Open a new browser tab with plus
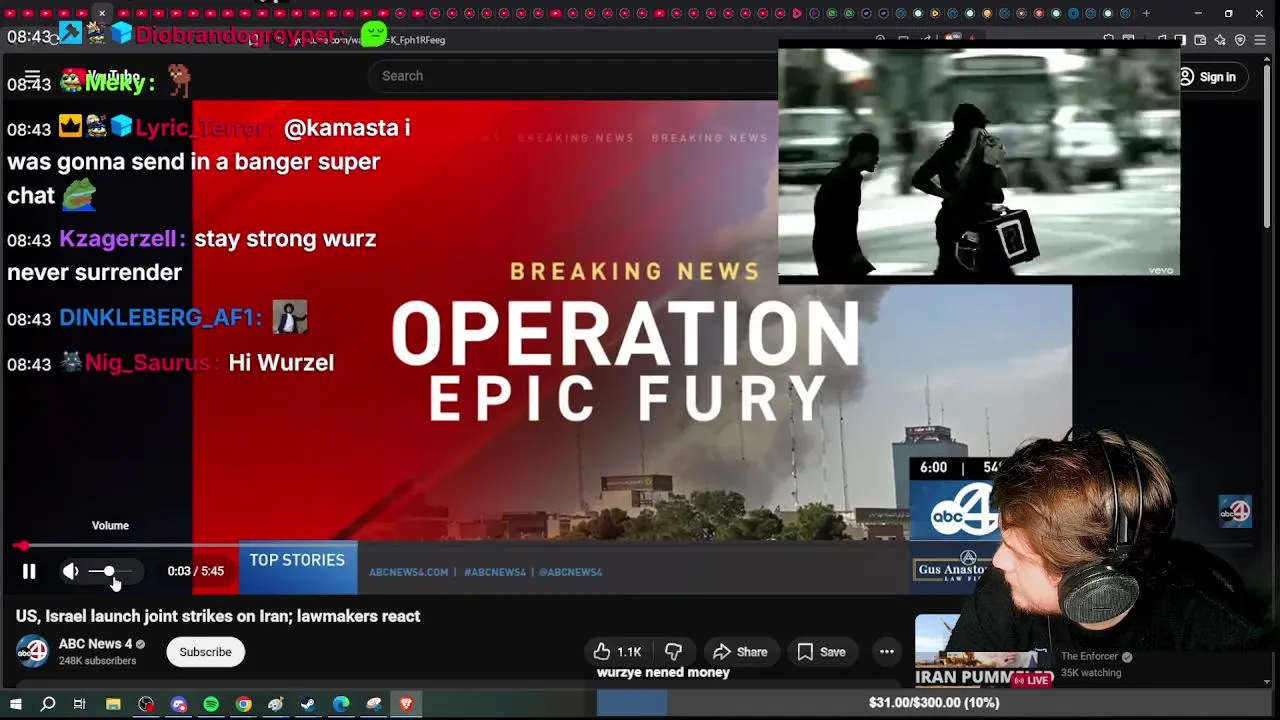Screen dimensions: 1280x720 pyautogui.click(x=1146, y=13)
